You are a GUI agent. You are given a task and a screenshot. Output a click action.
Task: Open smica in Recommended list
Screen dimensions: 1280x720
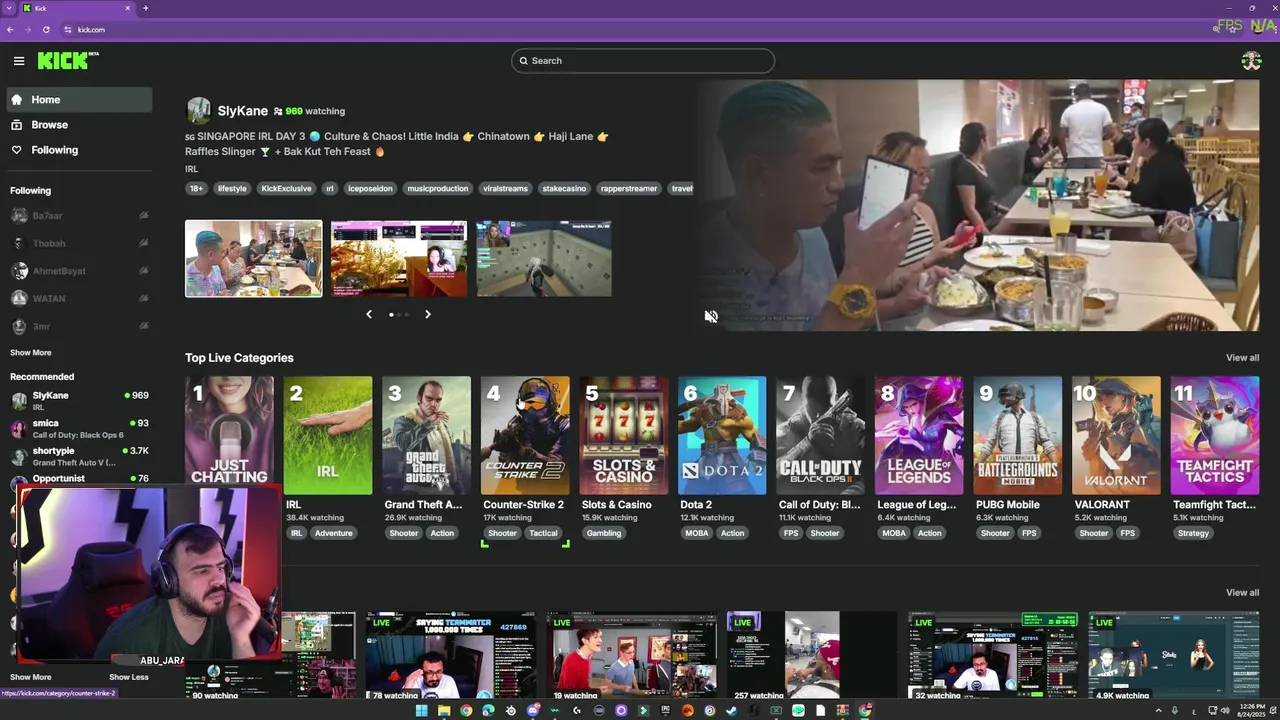79,428
